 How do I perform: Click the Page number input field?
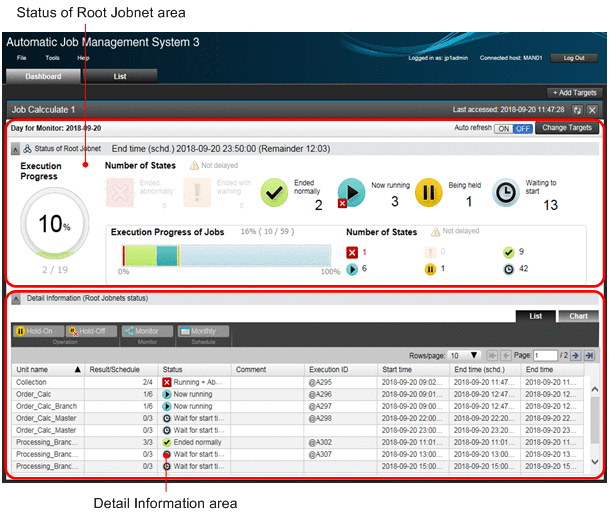click(x=545, y=355)
